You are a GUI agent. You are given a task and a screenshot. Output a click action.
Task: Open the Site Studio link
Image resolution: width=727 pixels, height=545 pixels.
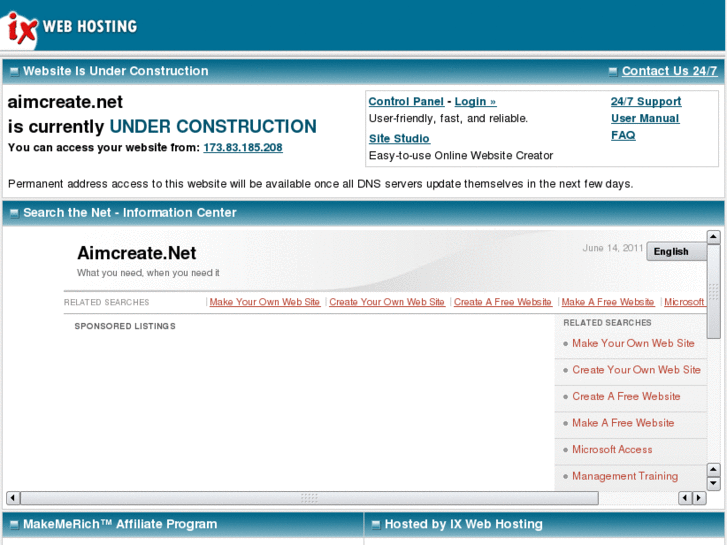tap(399, 139)
